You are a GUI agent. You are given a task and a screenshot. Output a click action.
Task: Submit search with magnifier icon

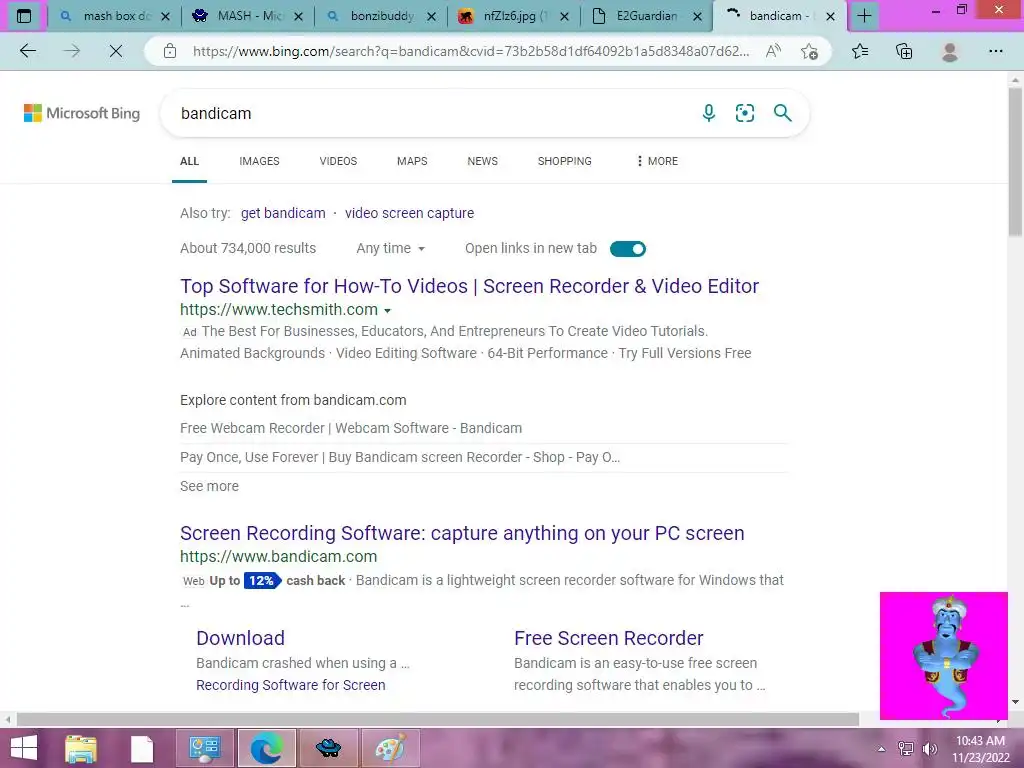click(x=782, y=113)
